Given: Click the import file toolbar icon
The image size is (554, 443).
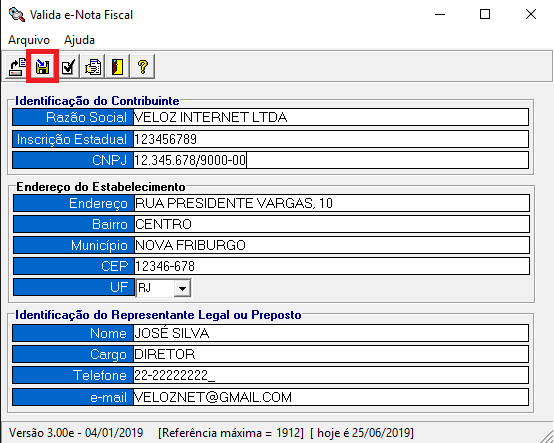Looking at the screenshot, I should click(17, 66).
